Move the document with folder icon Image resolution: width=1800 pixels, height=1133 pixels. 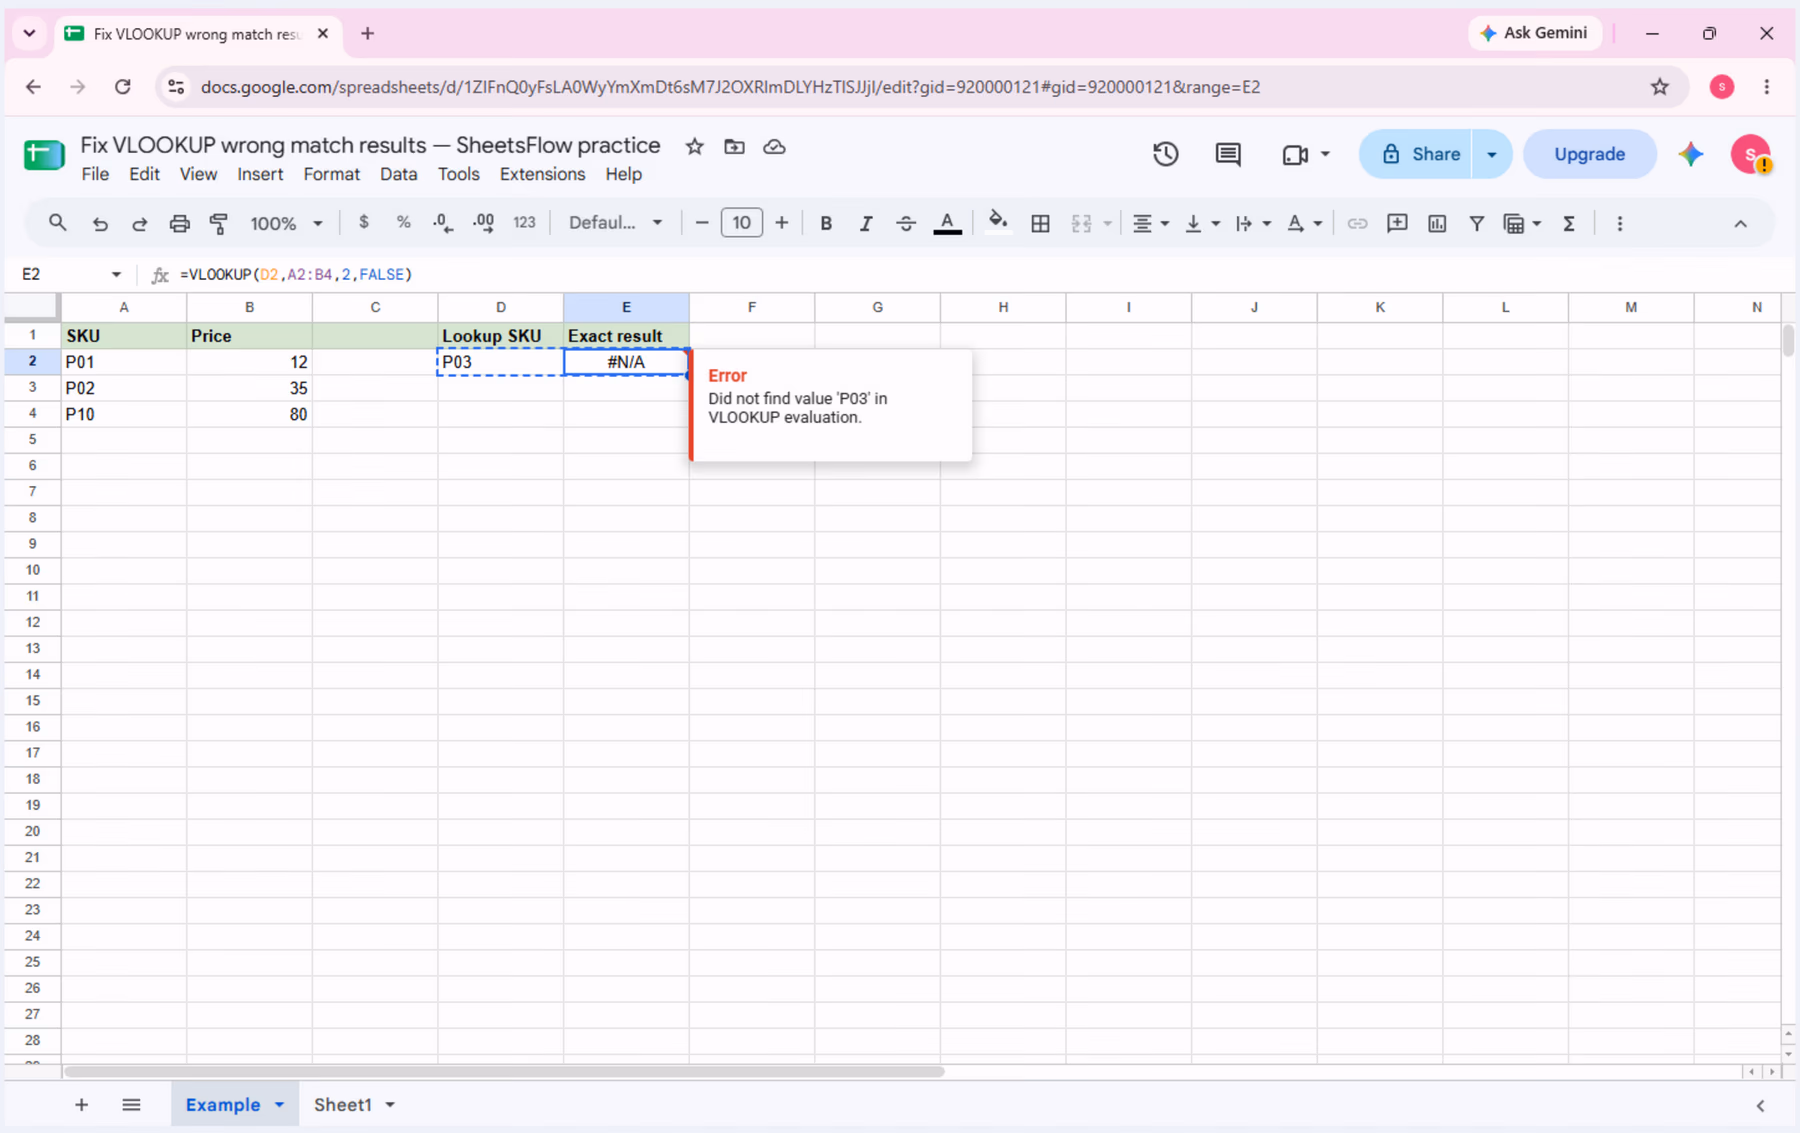click(x=734, y=147)
